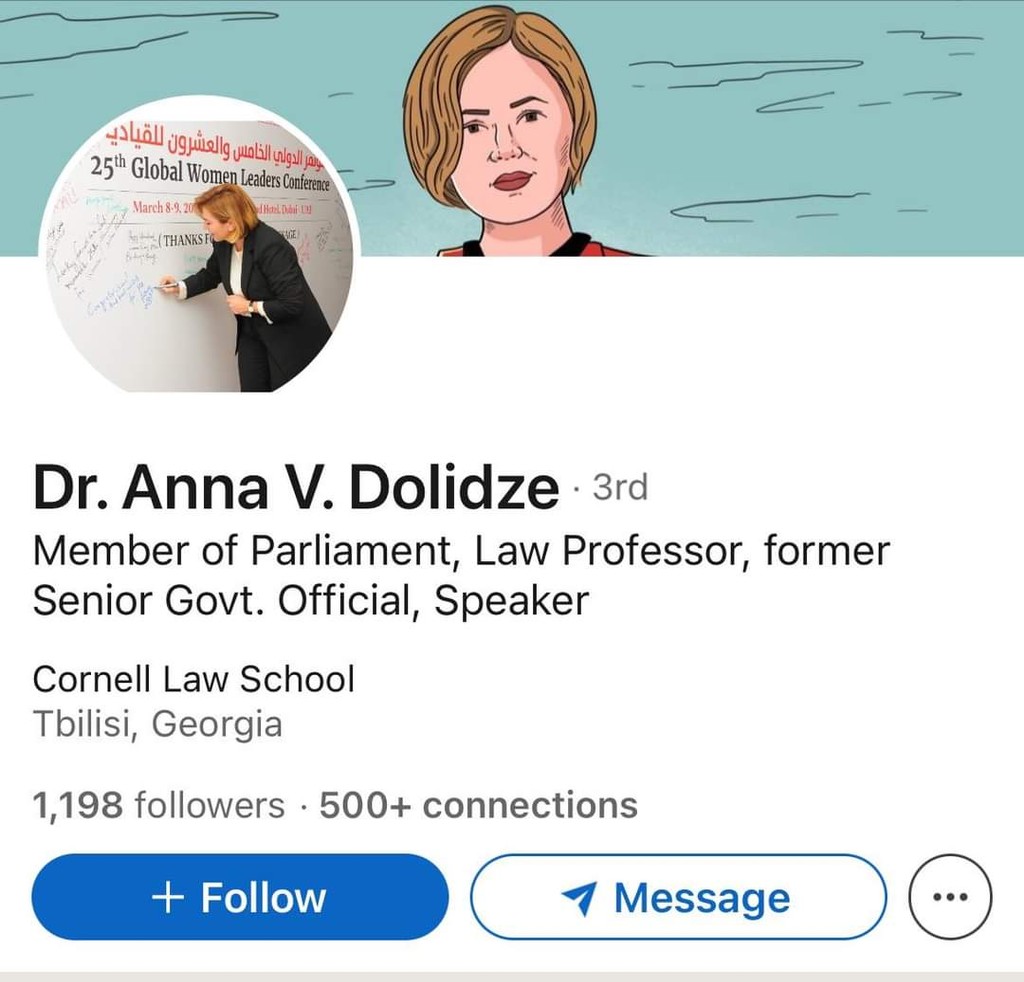The width and height of the screenshot is (1024, 982).
Task: Click the Member of Parliament headline line
Action: (x=461, y=551)
